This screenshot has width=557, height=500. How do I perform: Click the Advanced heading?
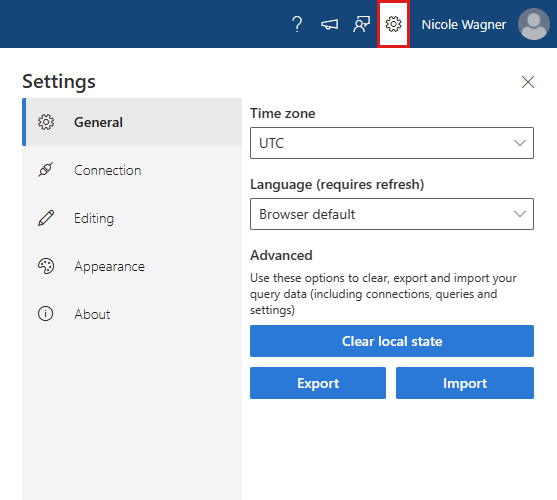(x=281, y=255)
